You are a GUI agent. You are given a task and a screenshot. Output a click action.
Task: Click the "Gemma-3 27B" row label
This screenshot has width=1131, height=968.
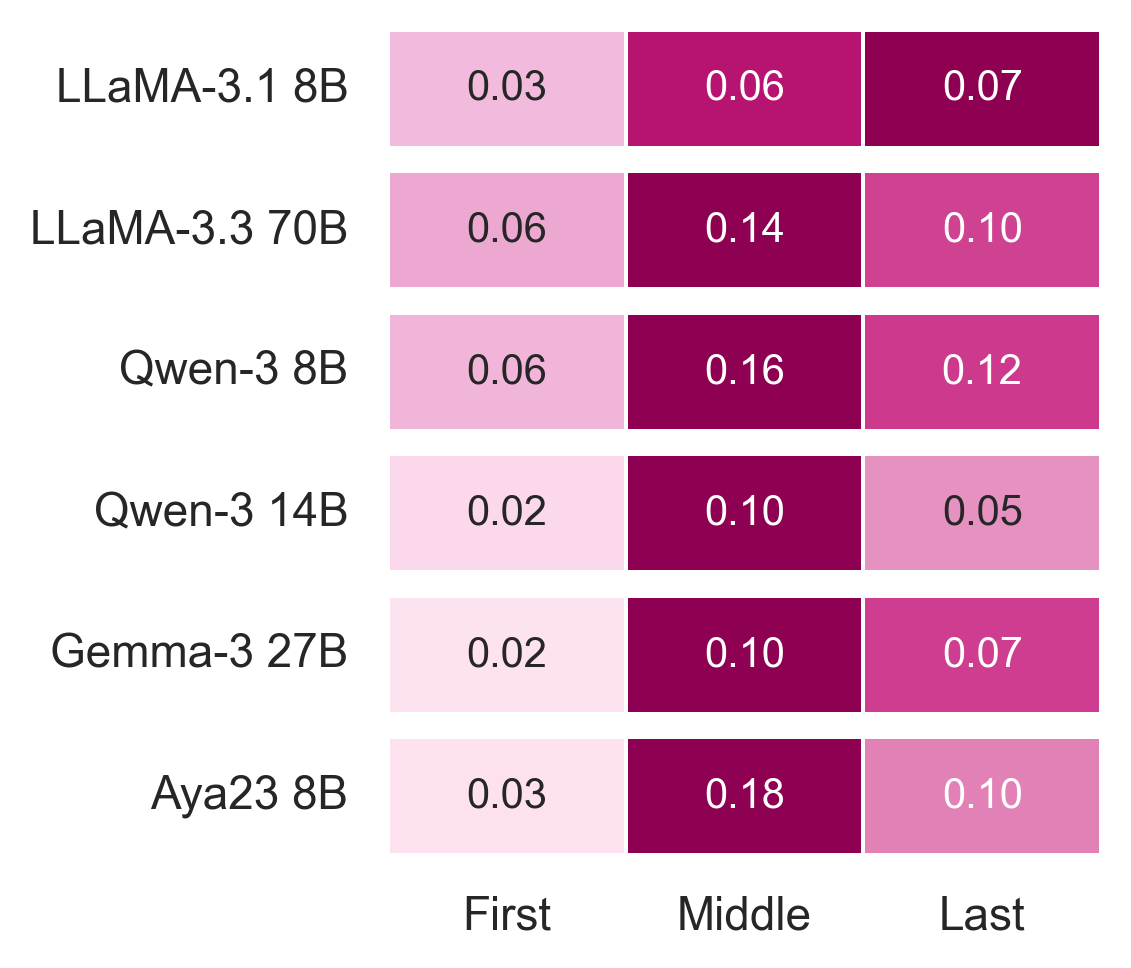199,654
